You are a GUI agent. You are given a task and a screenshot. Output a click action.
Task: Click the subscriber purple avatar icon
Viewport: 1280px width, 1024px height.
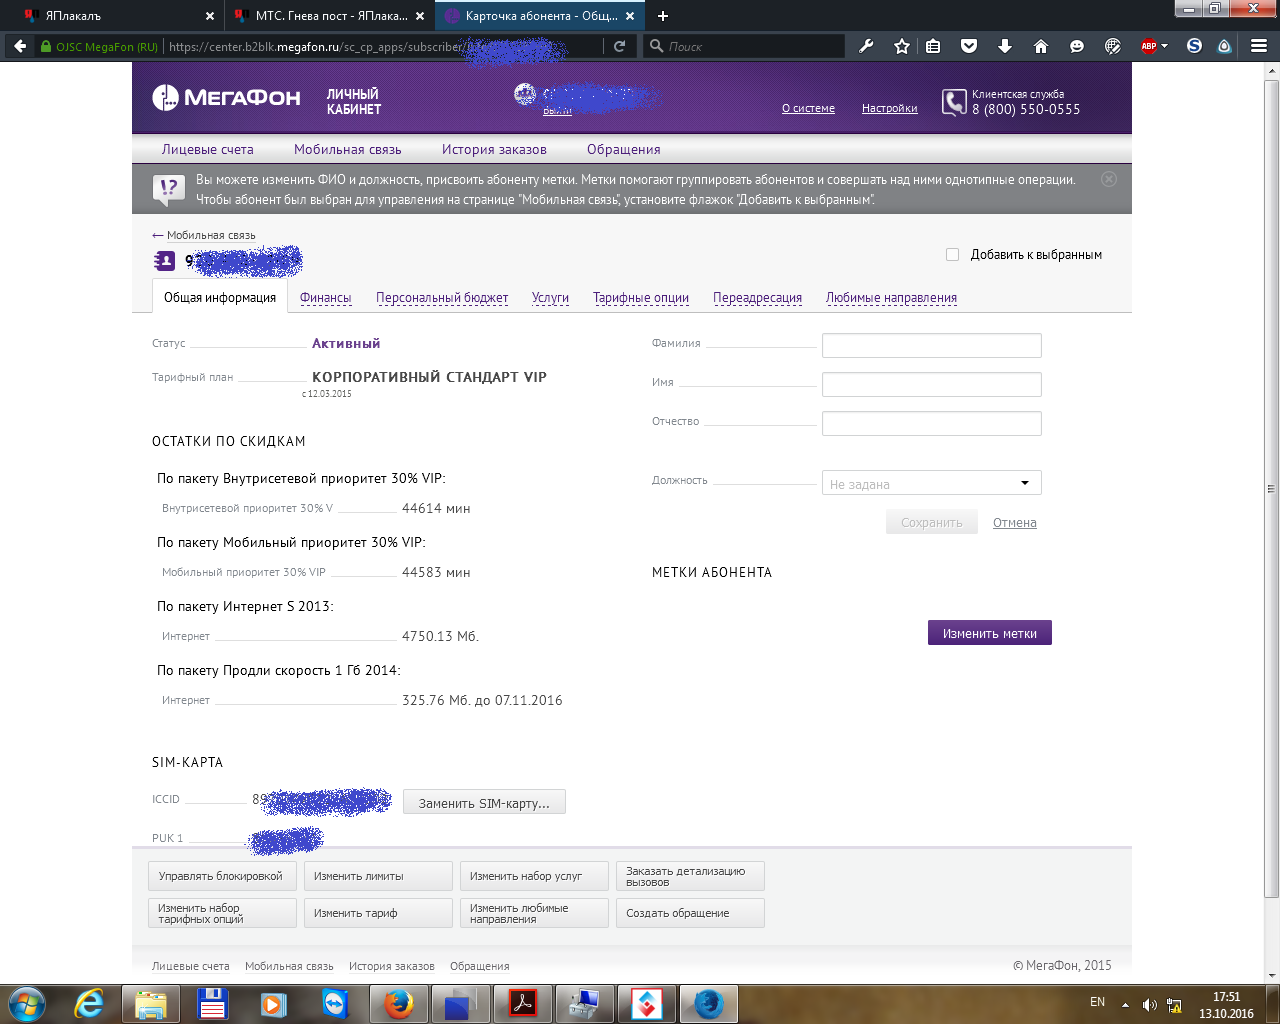[164, 261]
